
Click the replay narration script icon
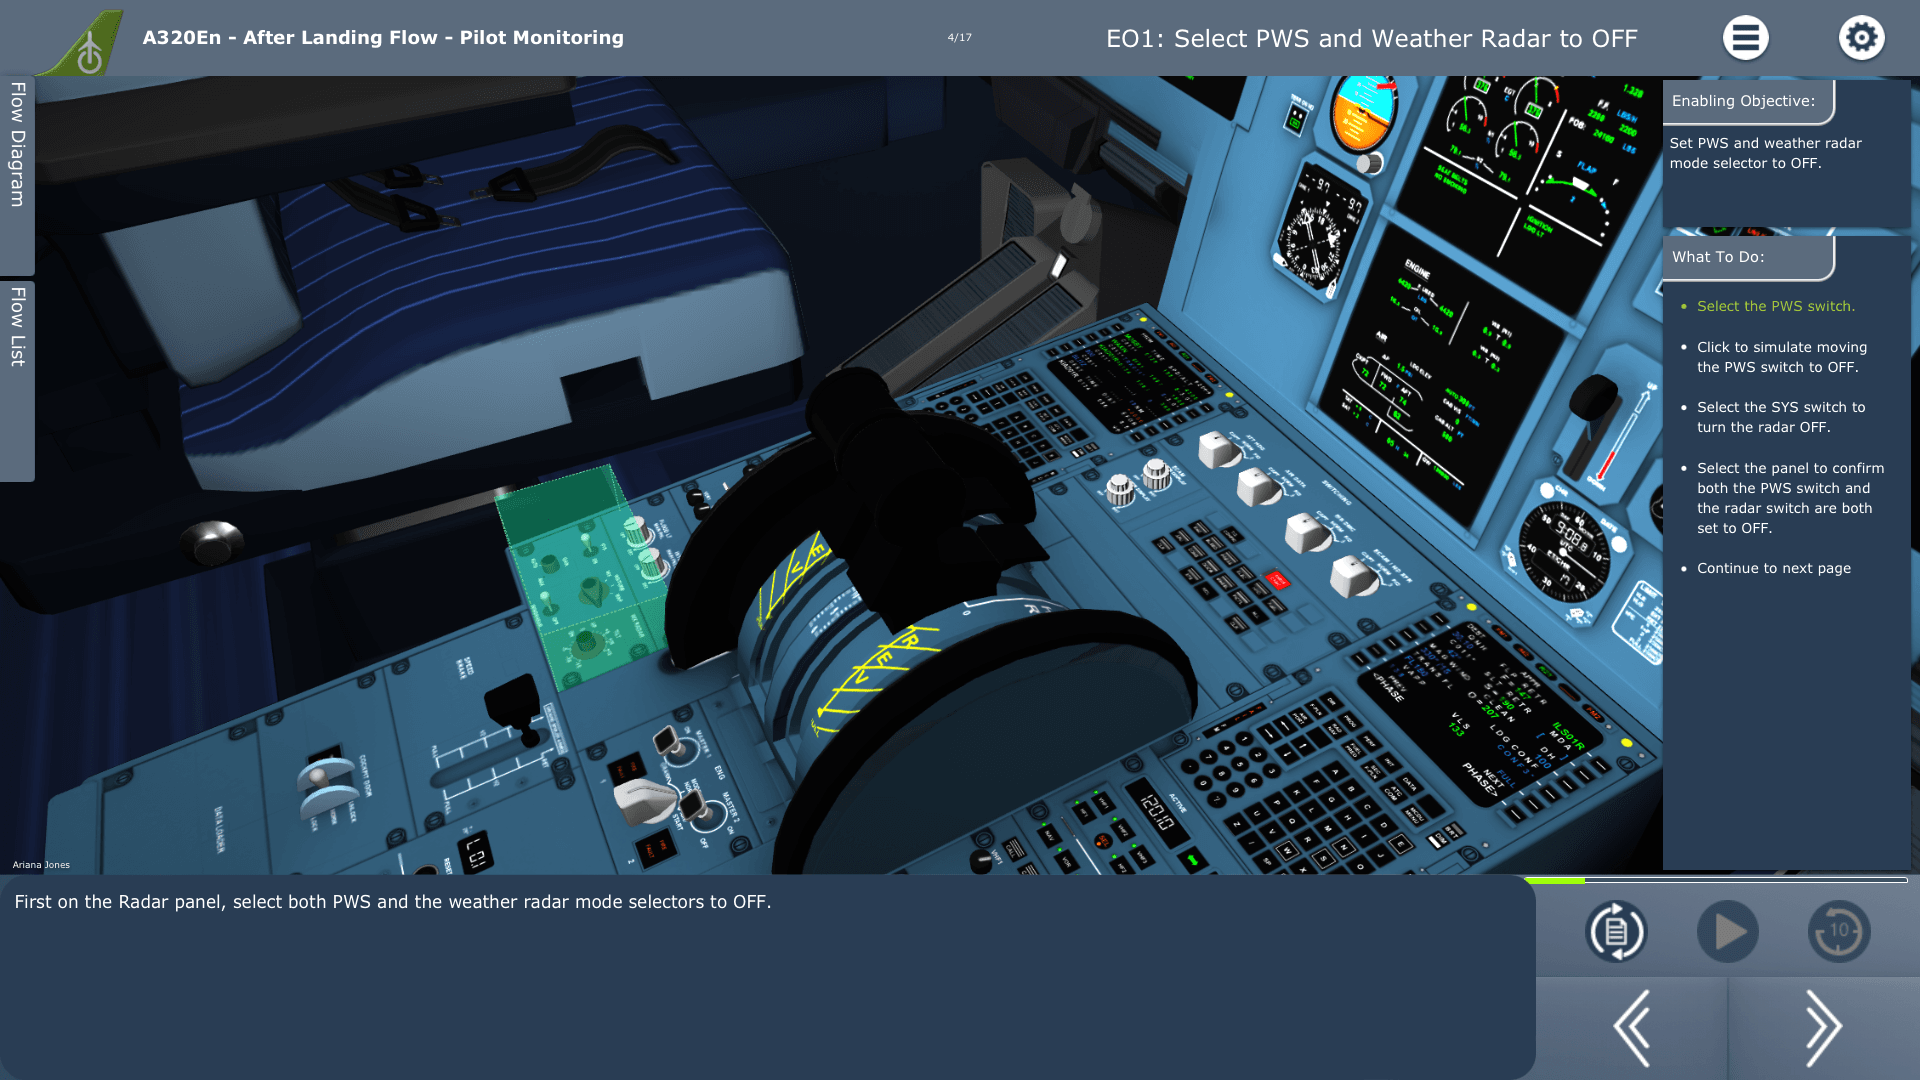[x=1616, y=931]
